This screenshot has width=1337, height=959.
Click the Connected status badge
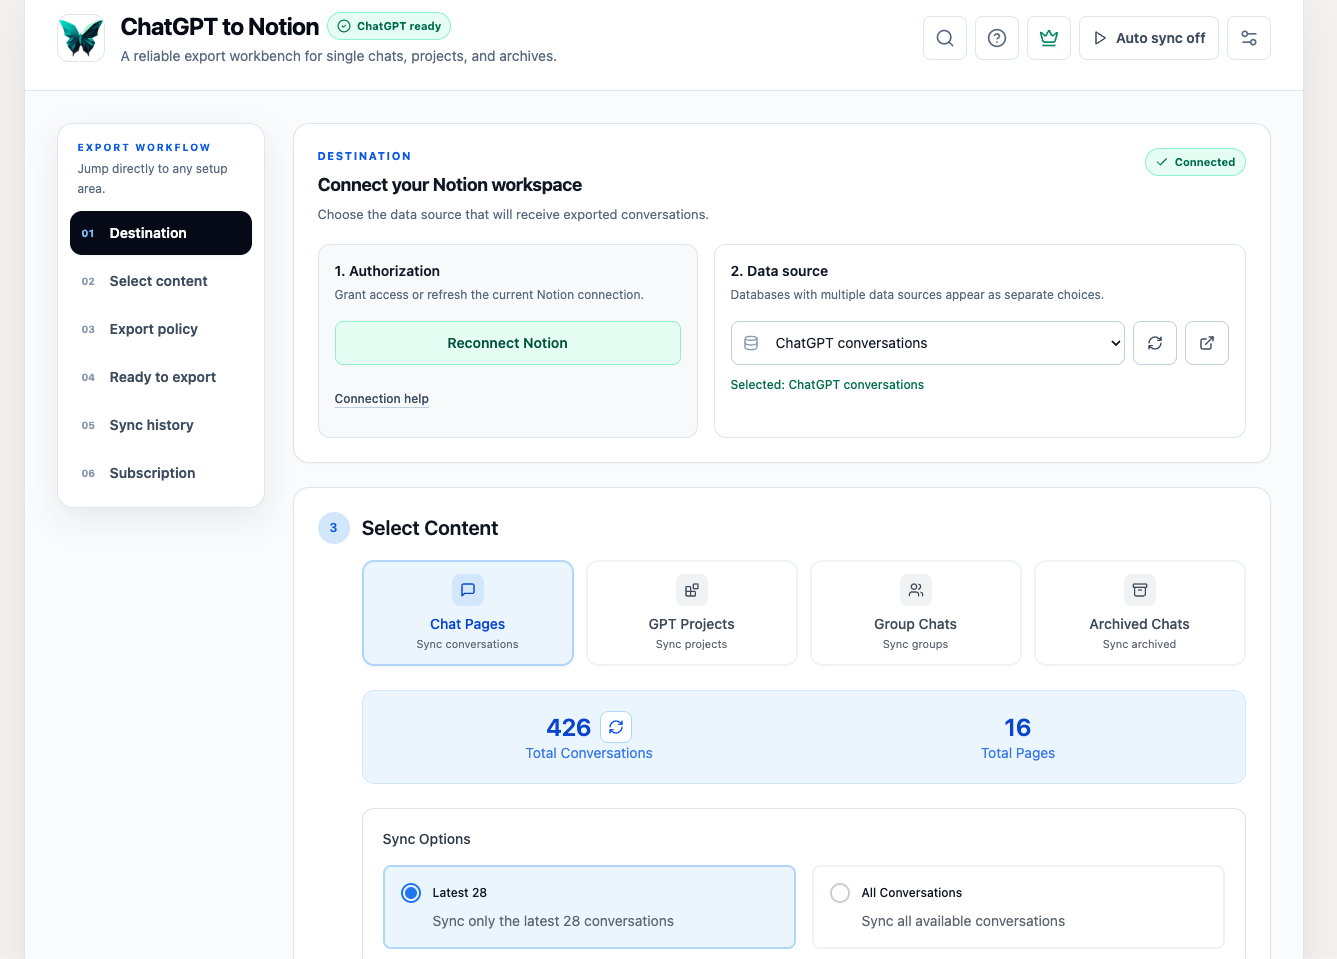[1195, 162]
